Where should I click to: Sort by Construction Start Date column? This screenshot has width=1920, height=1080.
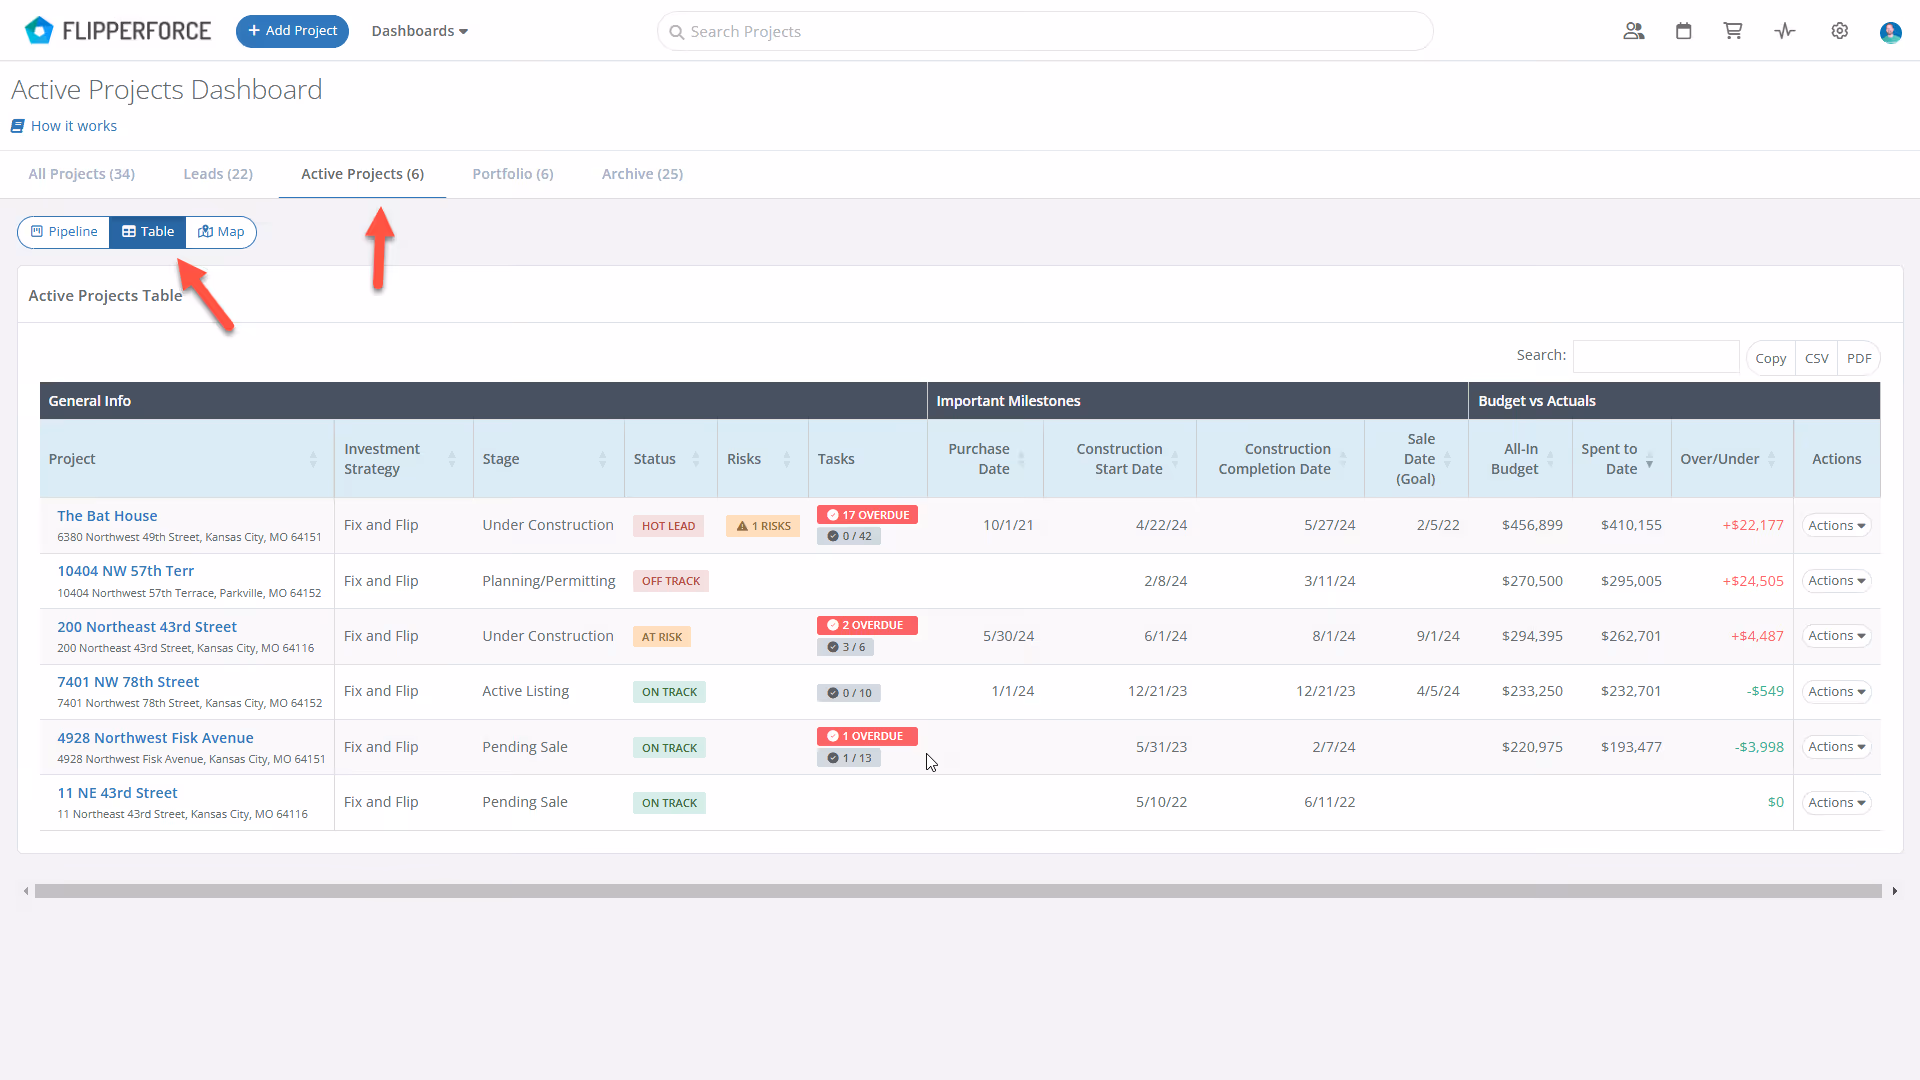click(1120, 459)
